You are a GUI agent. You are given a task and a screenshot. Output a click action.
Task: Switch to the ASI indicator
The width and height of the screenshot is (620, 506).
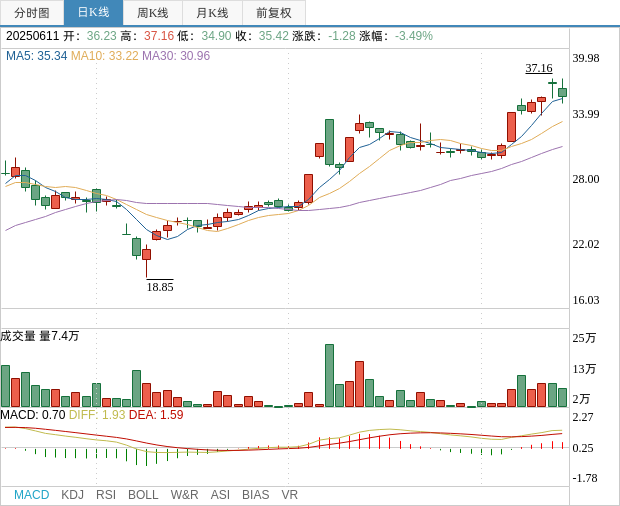coord(220,495)
